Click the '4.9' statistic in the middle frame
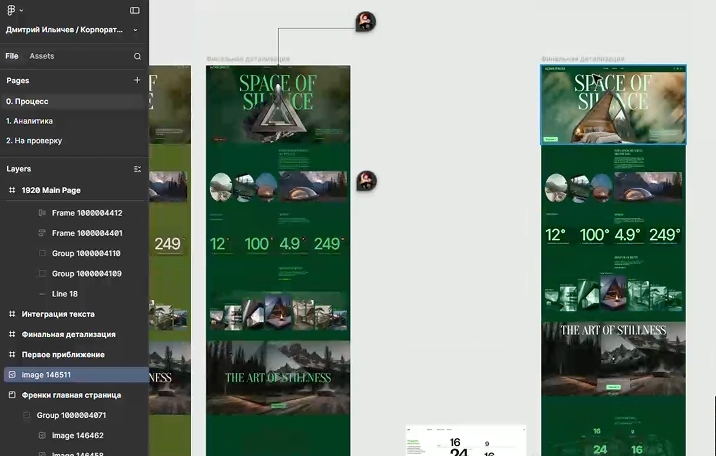This screenshot has height=456, width=716. 292,244
